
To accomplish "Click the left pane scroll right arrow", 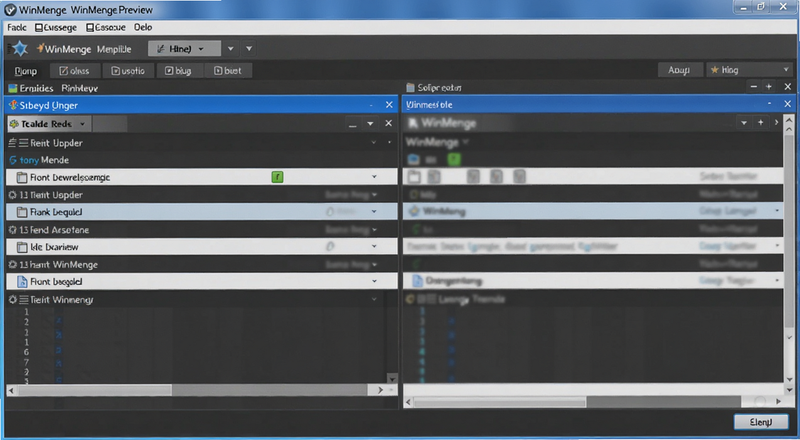I will point(380,390).
